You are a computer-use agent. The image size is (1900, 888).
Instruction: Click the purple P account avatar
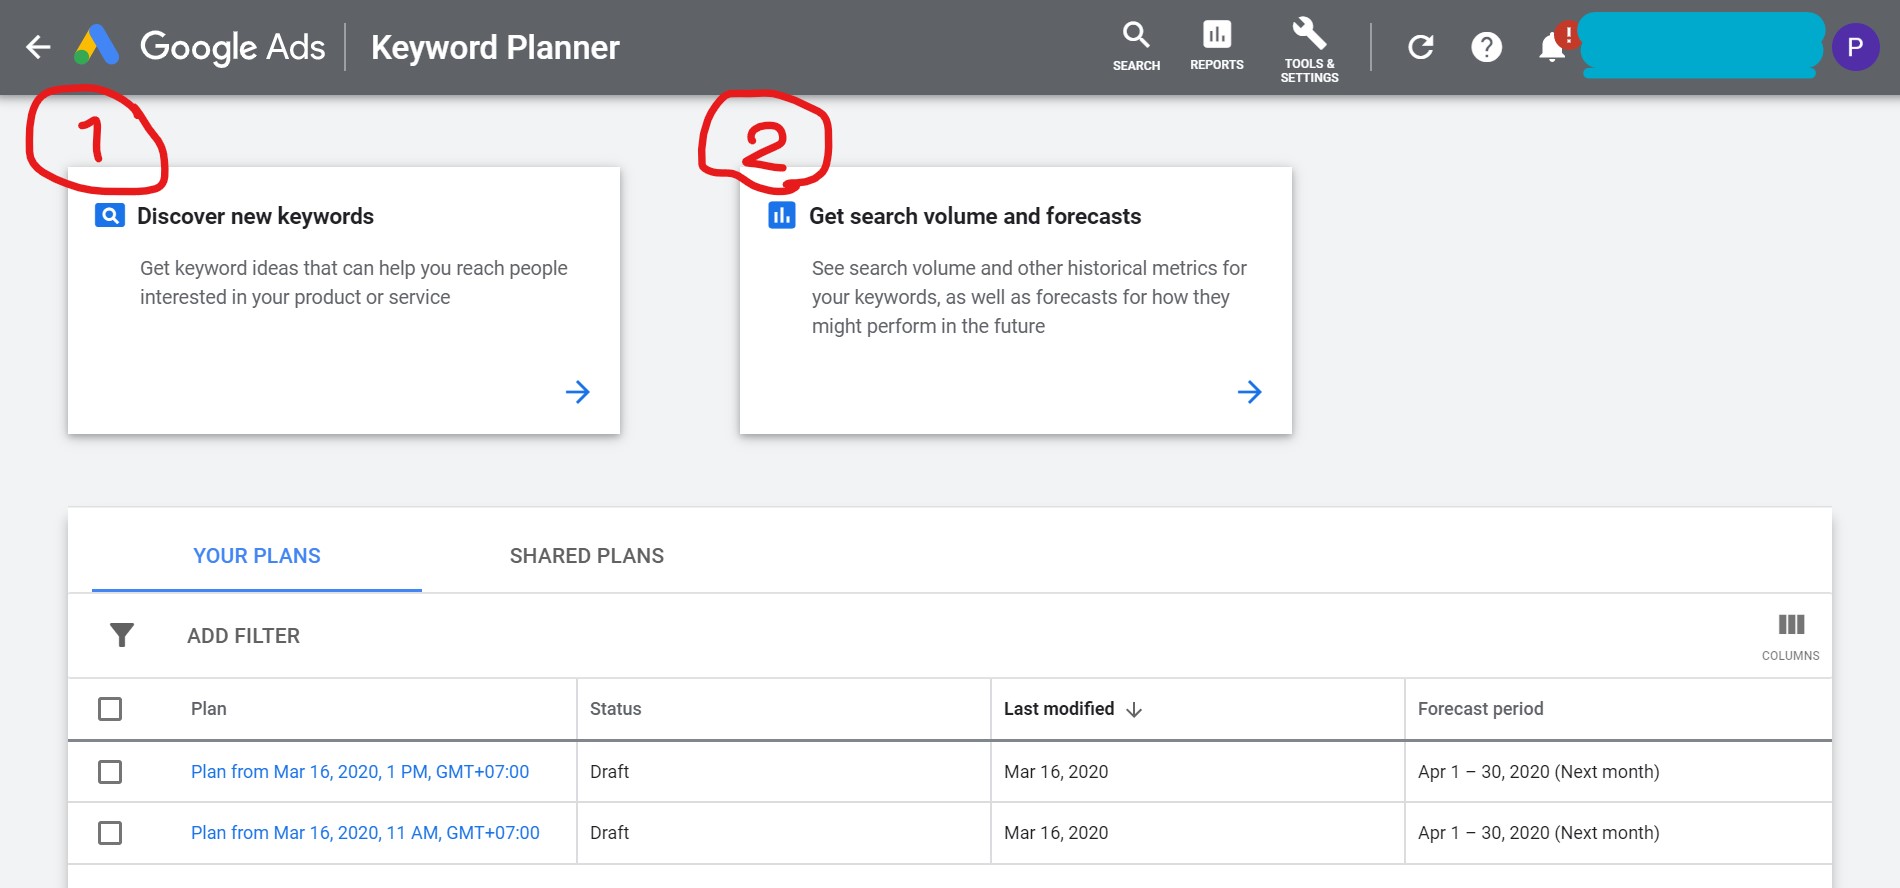pos(1854,47)
